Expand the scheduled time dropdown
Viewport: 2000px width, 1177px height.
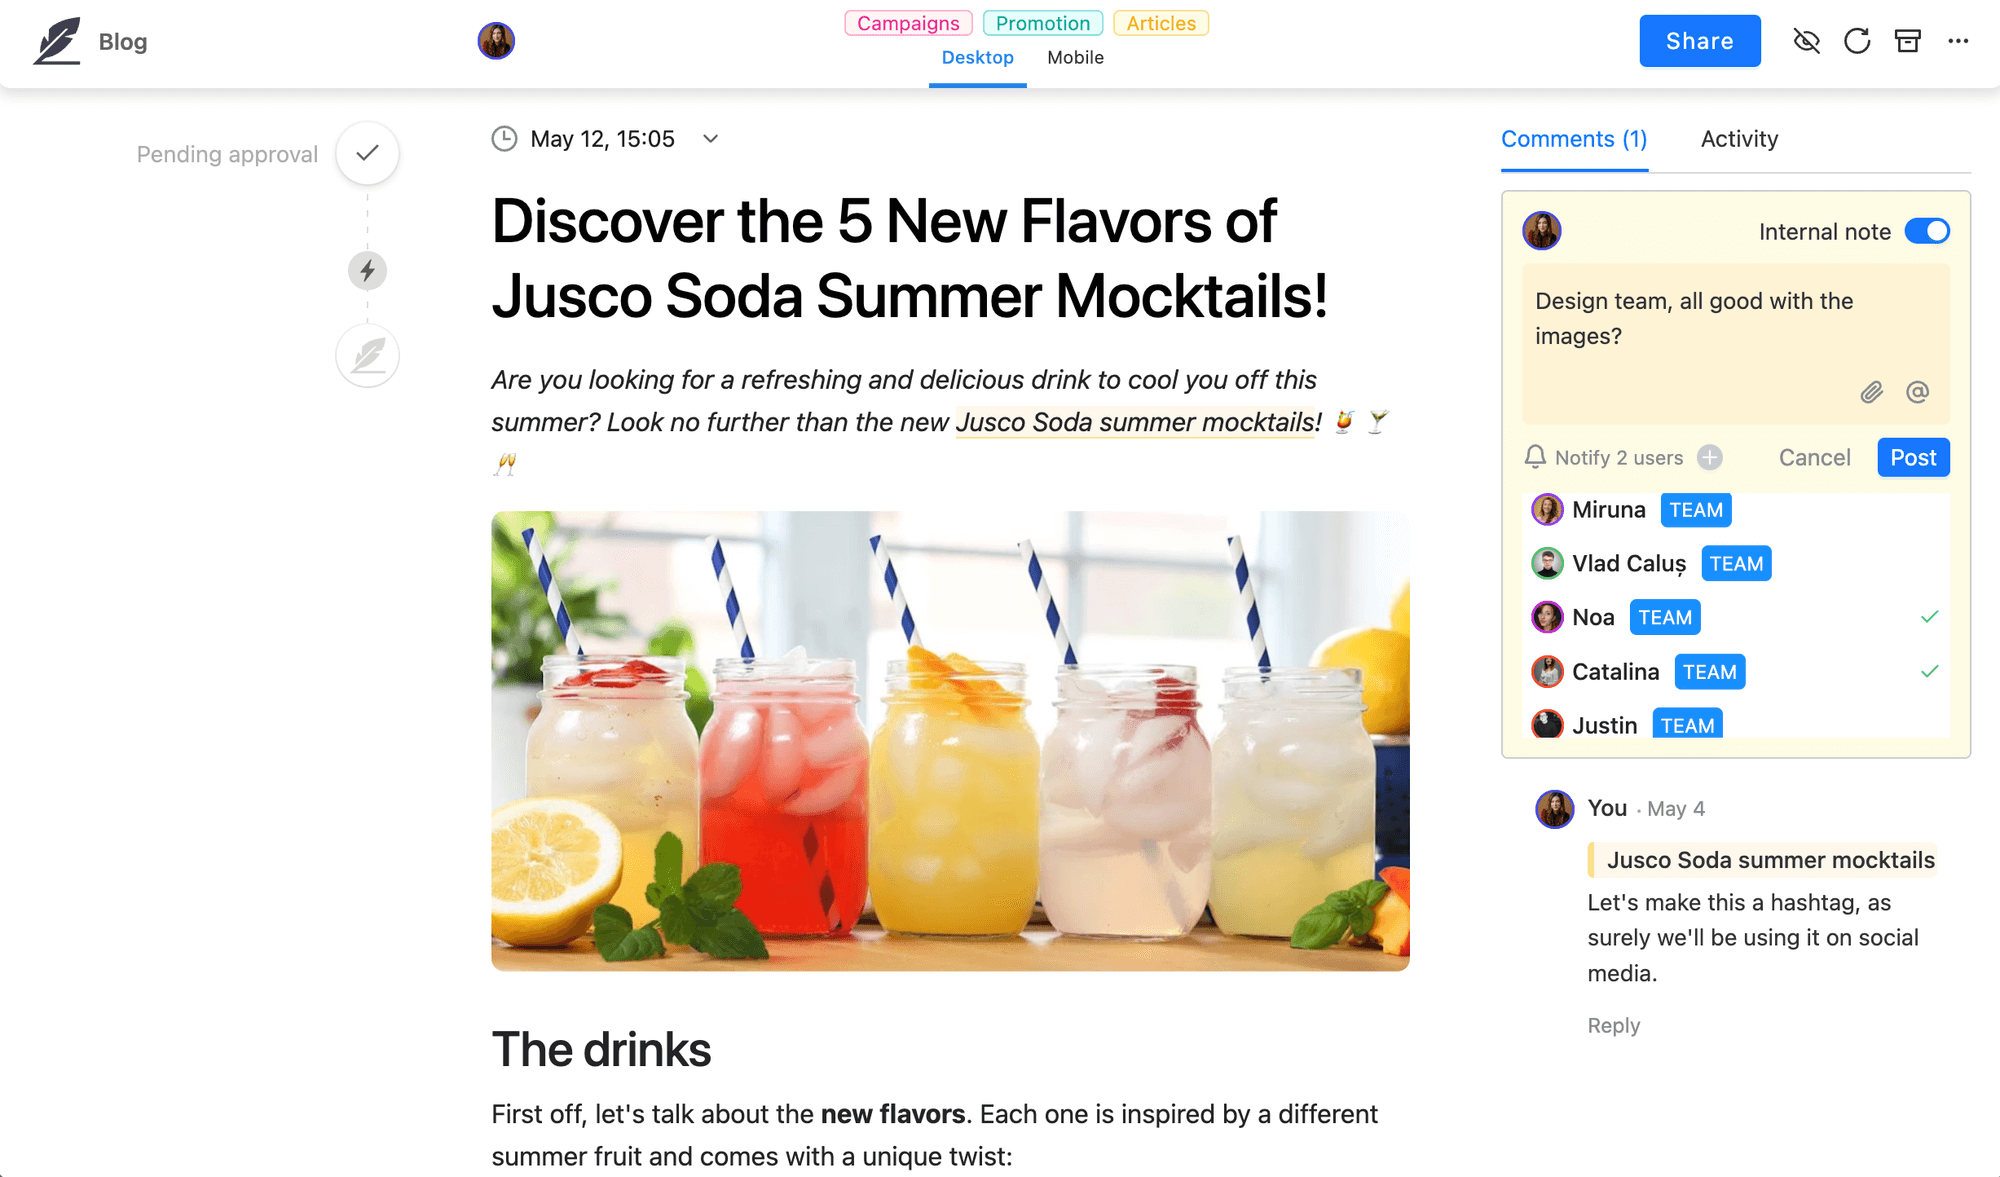(x=713, y=137)
